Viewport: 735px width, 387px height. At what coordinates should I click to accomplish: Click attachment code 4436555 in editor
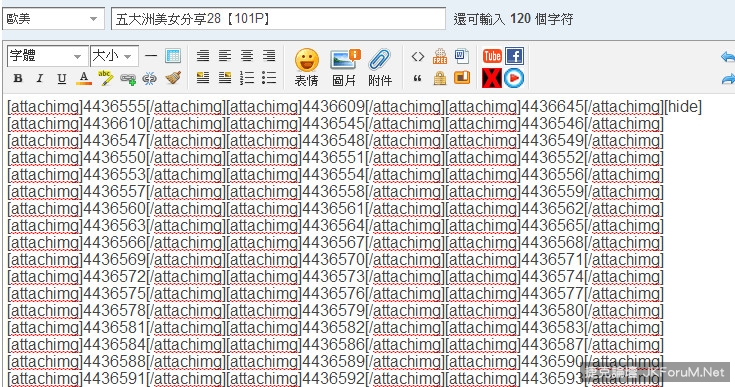(114, 106)
